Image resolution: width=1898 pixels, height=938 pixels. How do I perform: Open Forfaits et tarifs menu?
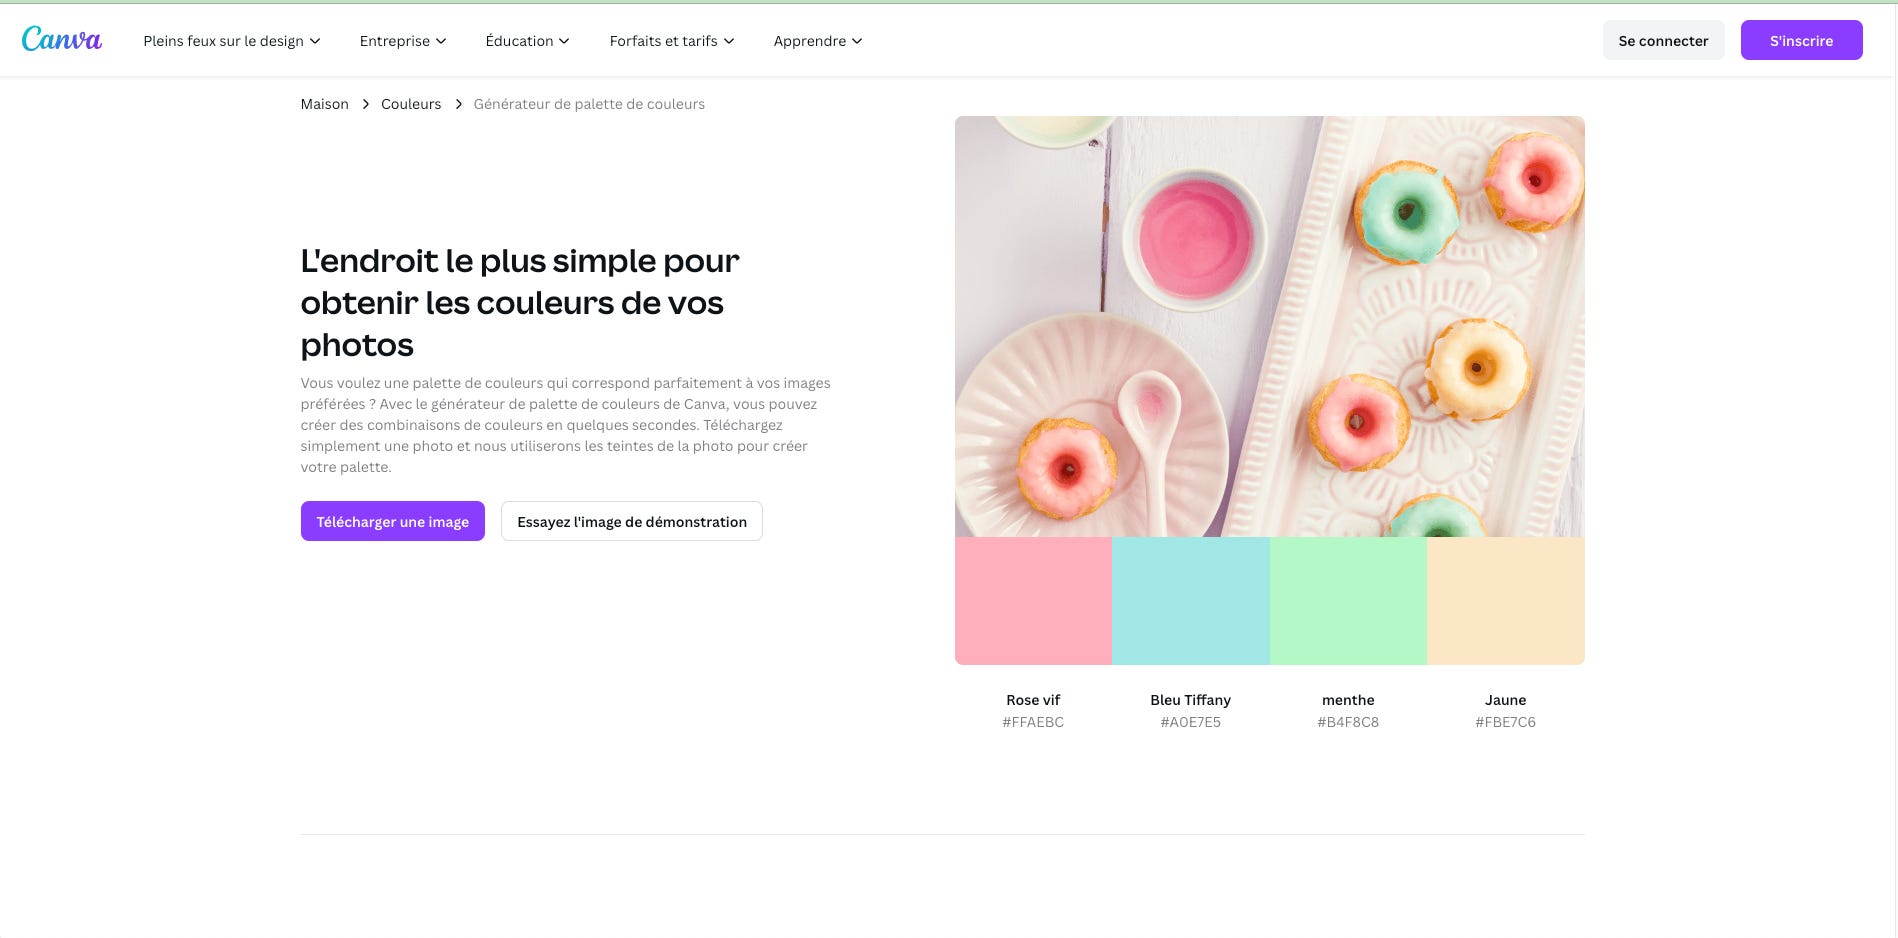(672, 41)
